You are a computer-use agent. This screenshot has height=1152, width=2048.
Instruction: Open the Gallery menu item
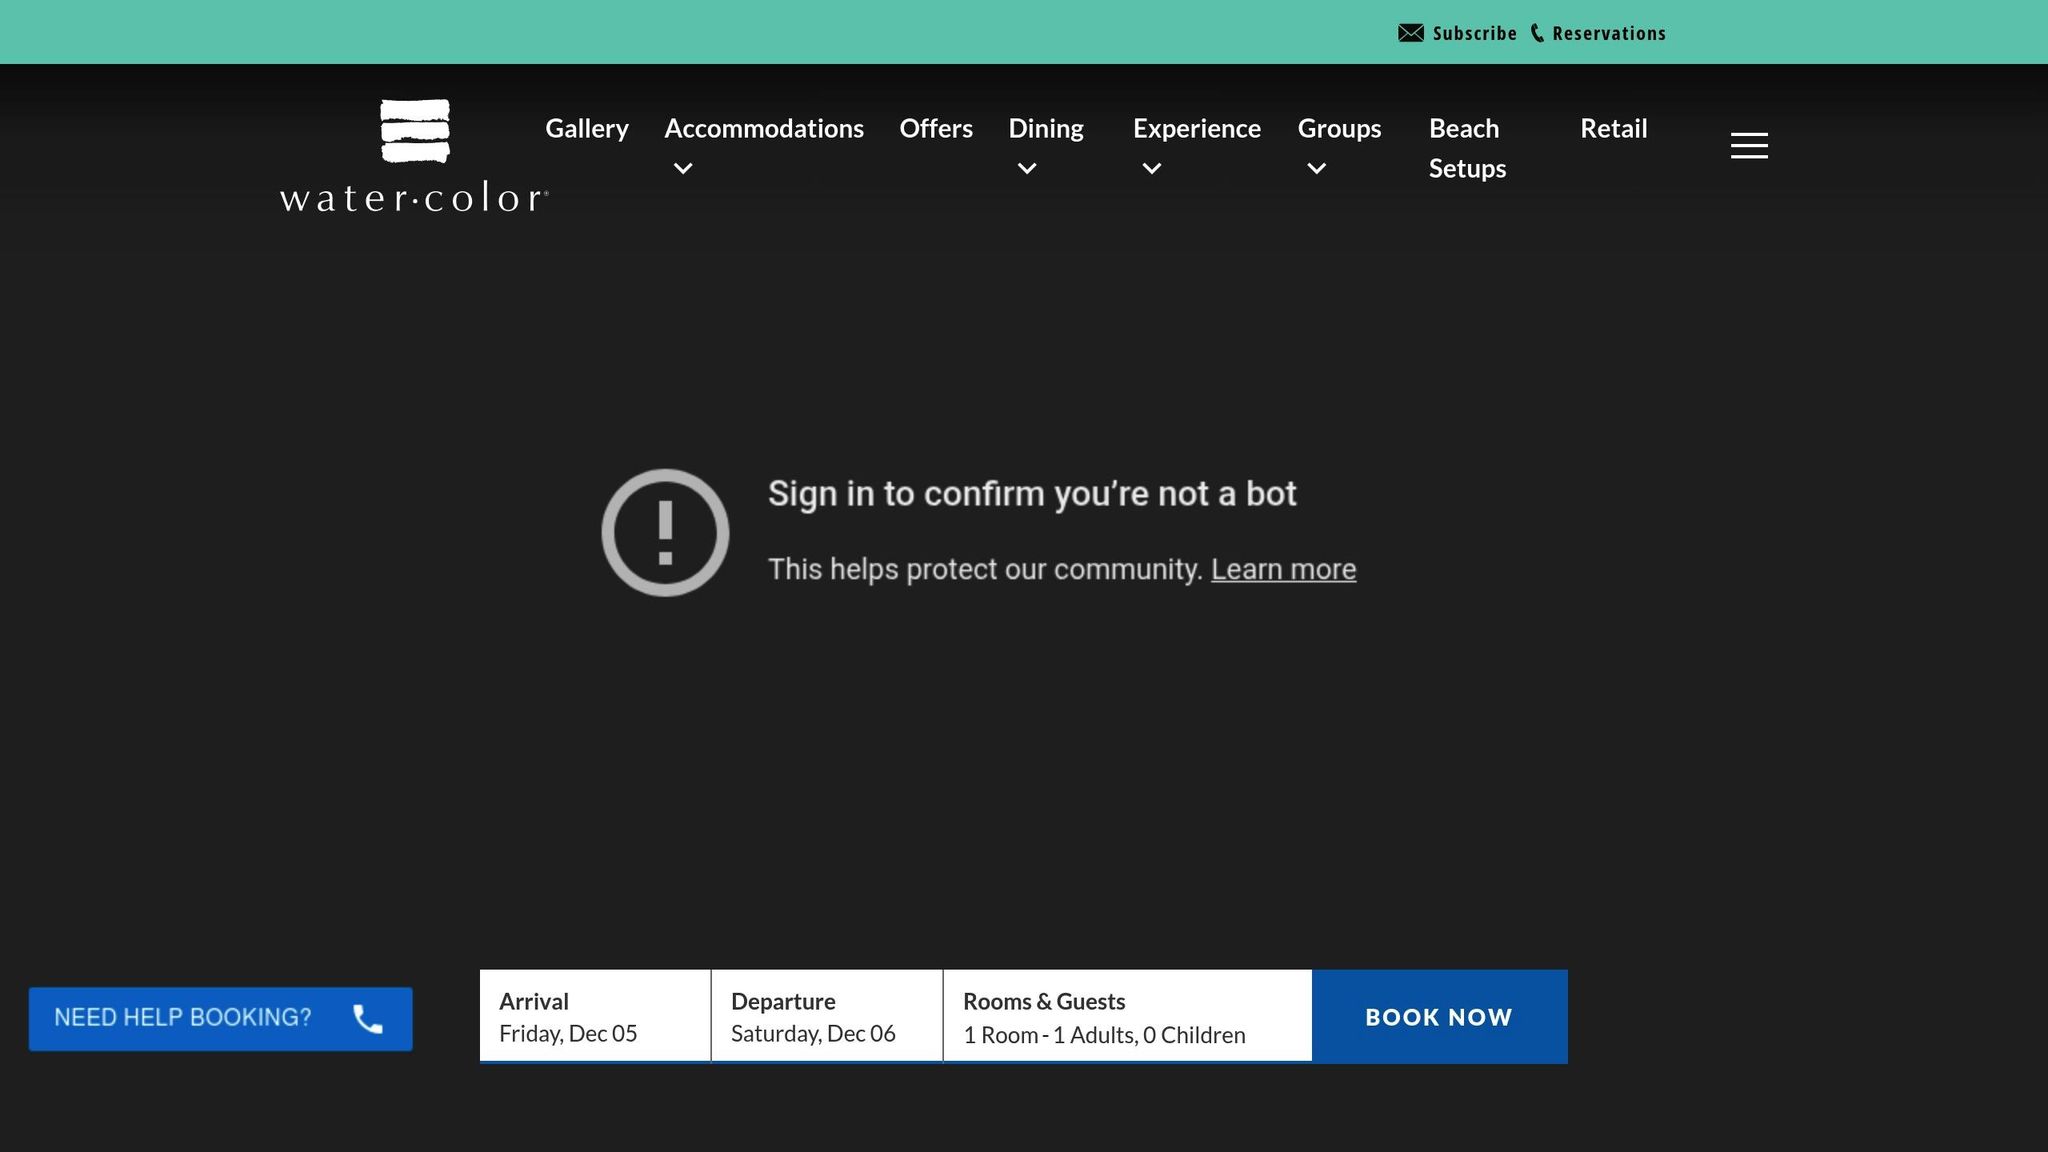[x=587, y=129]
